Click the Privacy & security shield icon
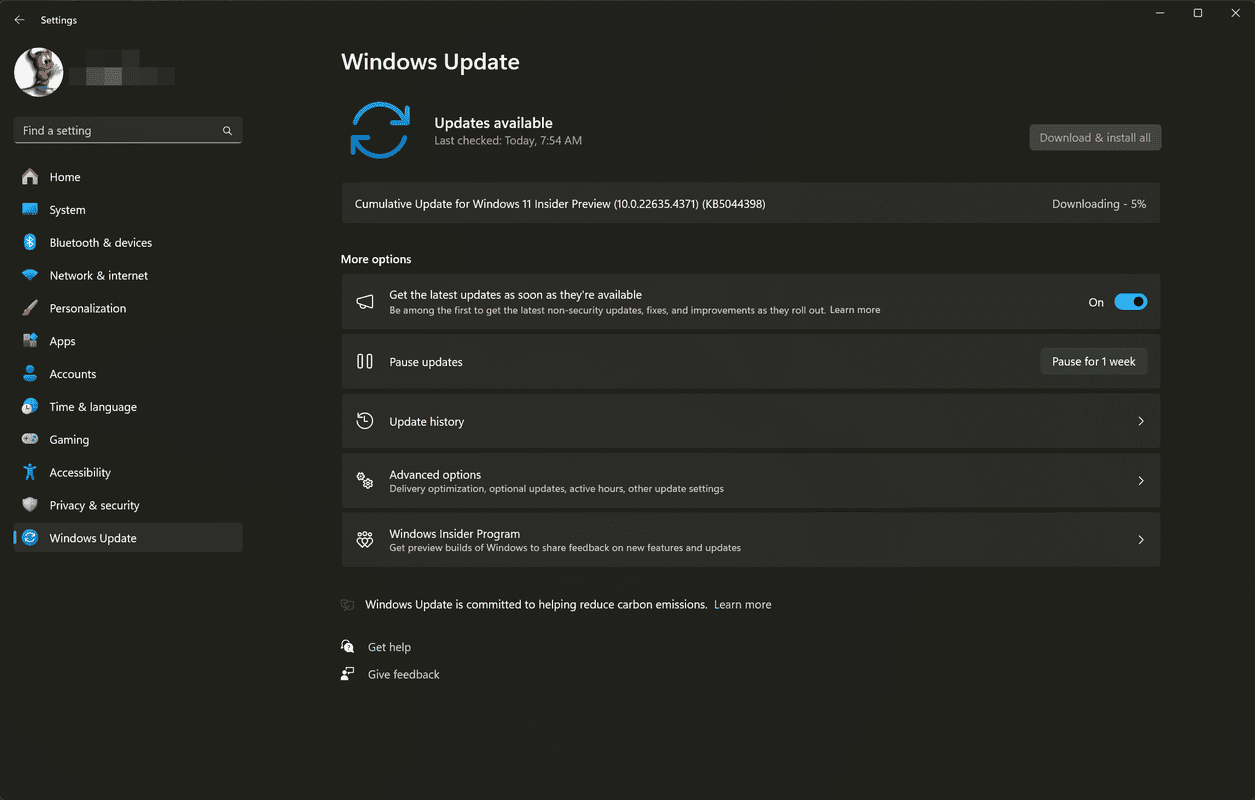1255x800 pixels. (x=30, y=505)
